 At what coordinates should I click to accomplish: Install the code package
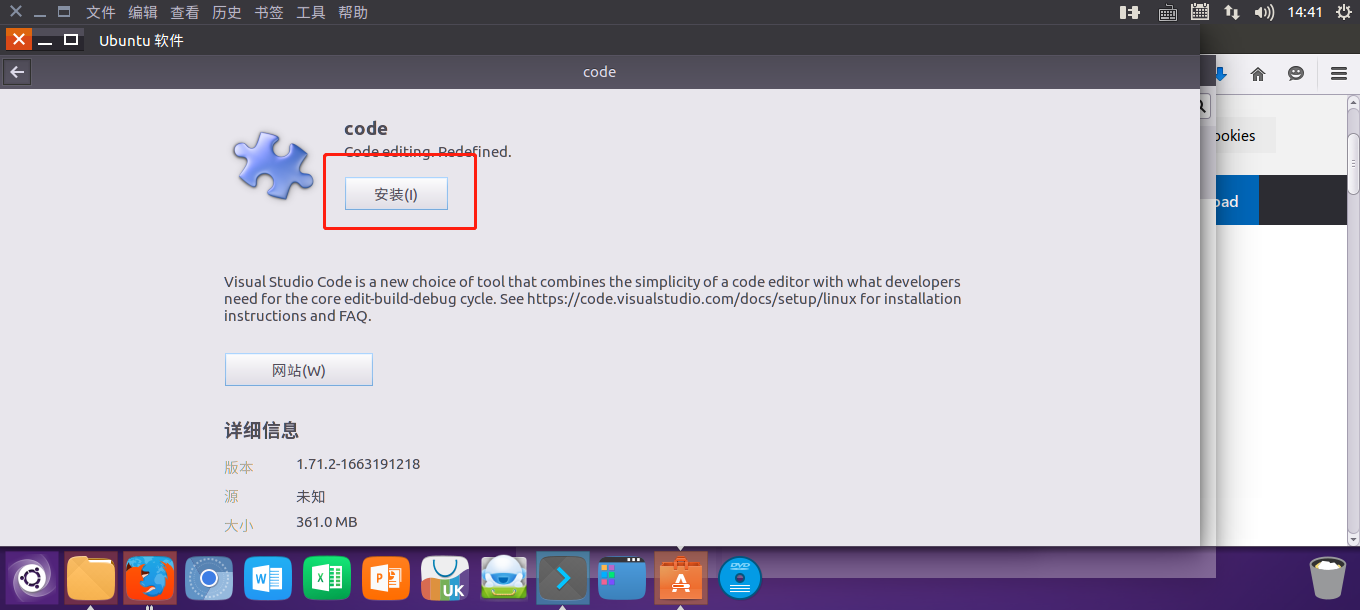[396, 194]
